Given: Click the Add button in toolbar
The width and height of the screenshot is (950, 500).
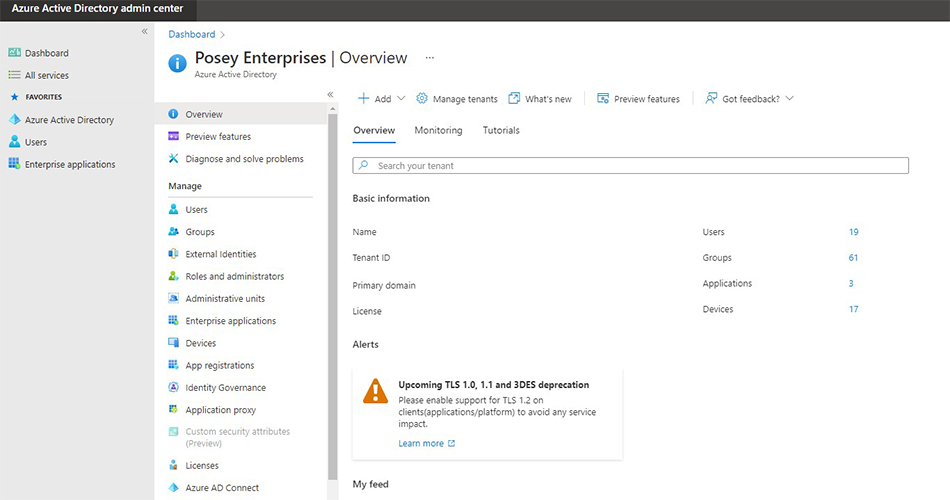Looking at the screenshot, I should [x=382, y=98].
